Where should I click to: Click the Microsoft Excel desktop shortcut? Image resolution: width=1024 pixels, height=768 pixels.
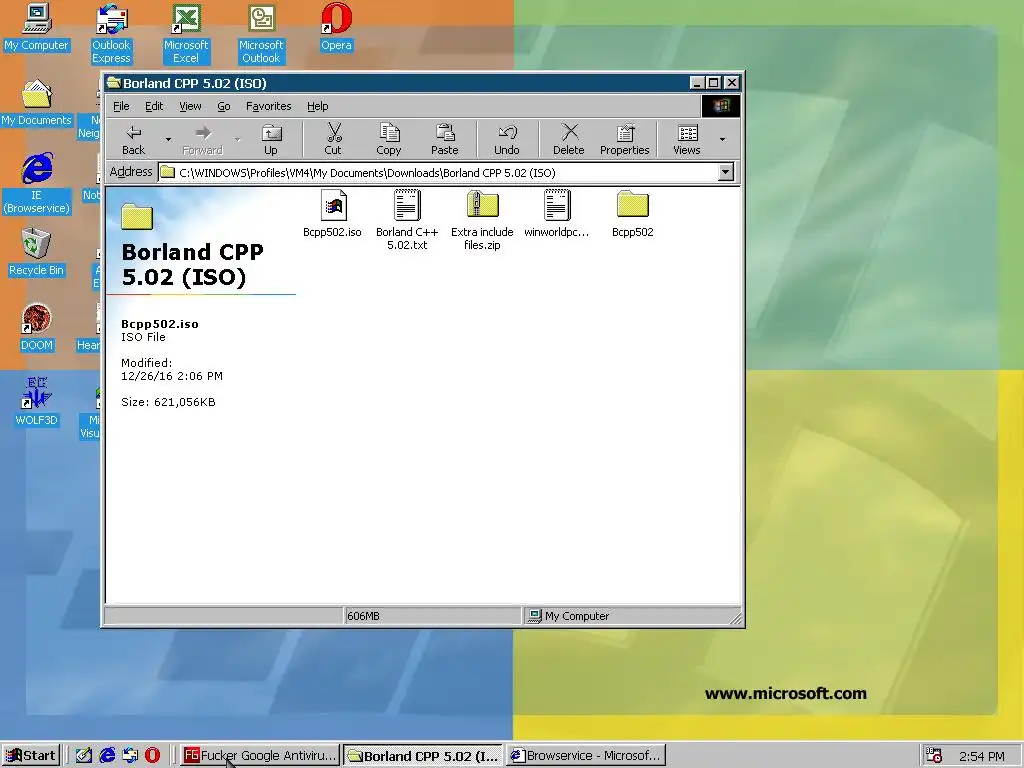click(186, 34)
